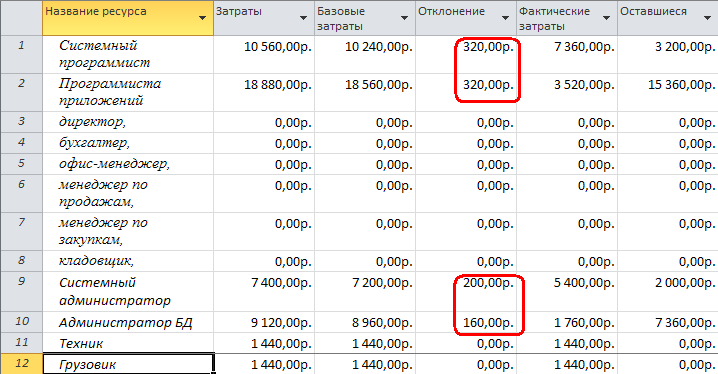Select the бухгалтер, resource name cell
This screenshot has height=374, width=718.
[x=128, y=143]
